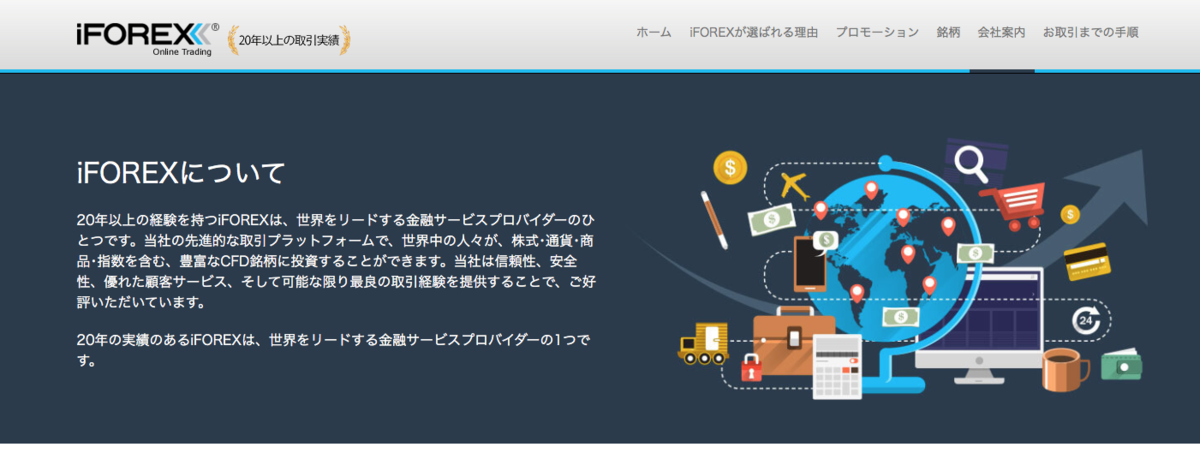1200x465 pixels.
Task: Go to ホーム in the navigation
Action: [654, 33]
